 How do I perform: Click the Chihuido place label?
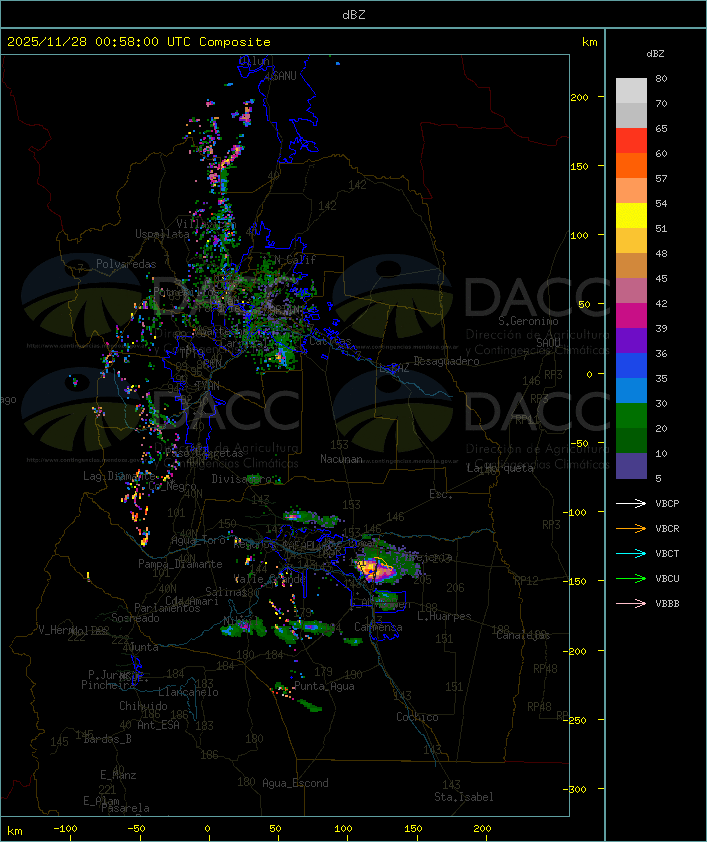(143, 706)
